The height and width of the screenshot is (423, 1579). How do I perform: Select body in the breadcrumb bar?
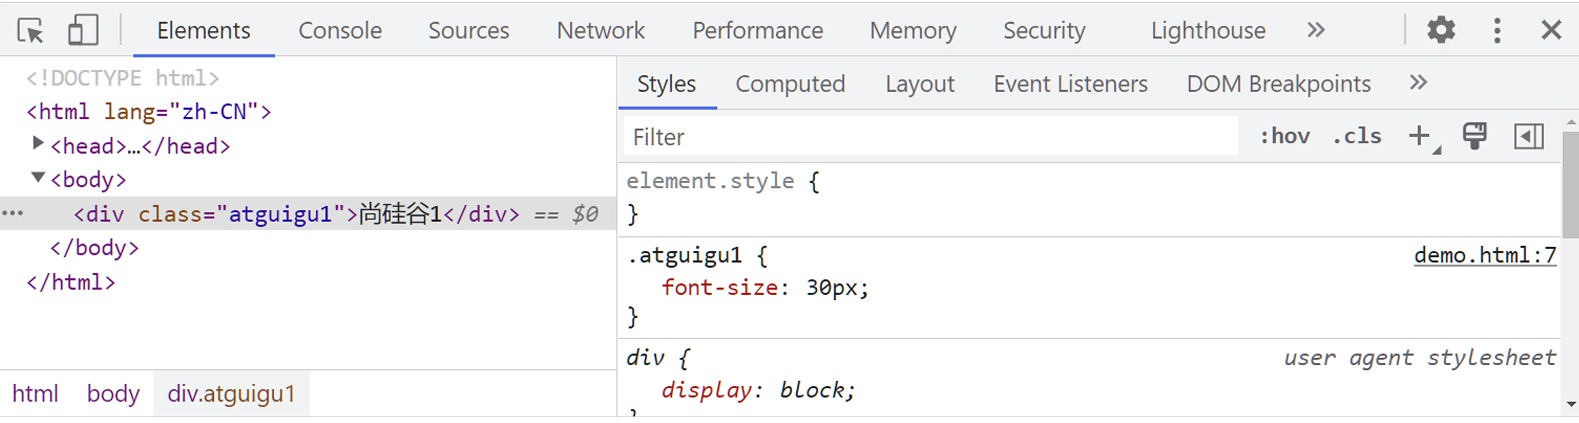point(113,394)
